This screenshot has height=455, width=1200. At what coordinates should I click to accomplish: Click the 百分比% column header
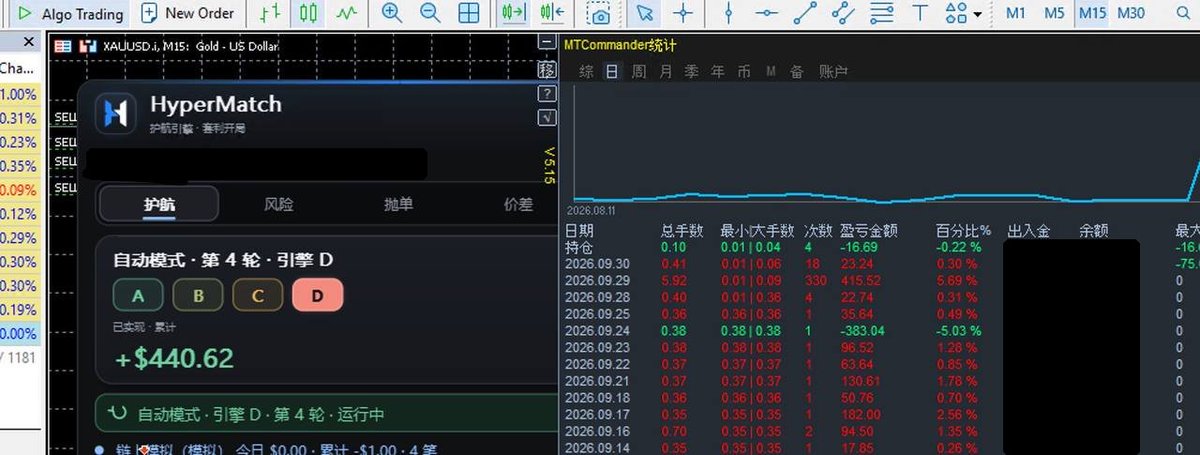pos(963,231)
